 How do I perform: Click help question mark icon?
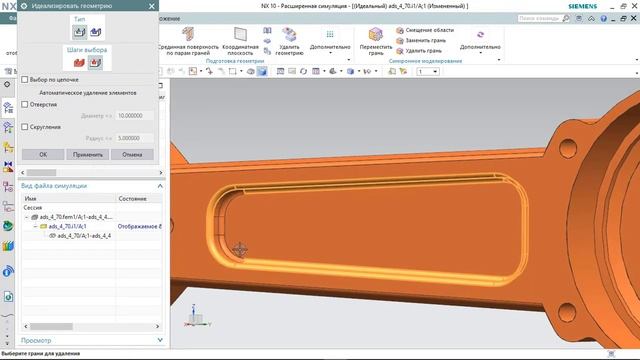pos(603,19)
